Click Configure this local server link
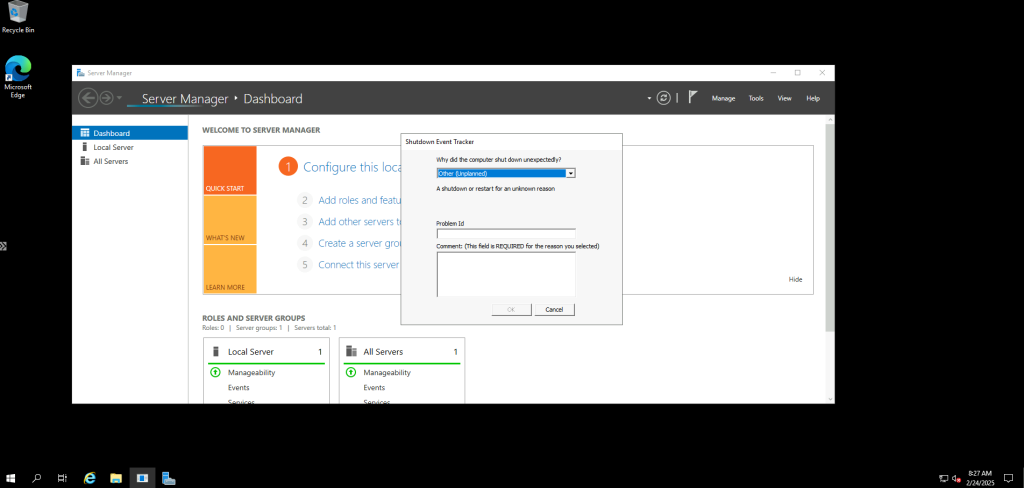 coord(351,167)
